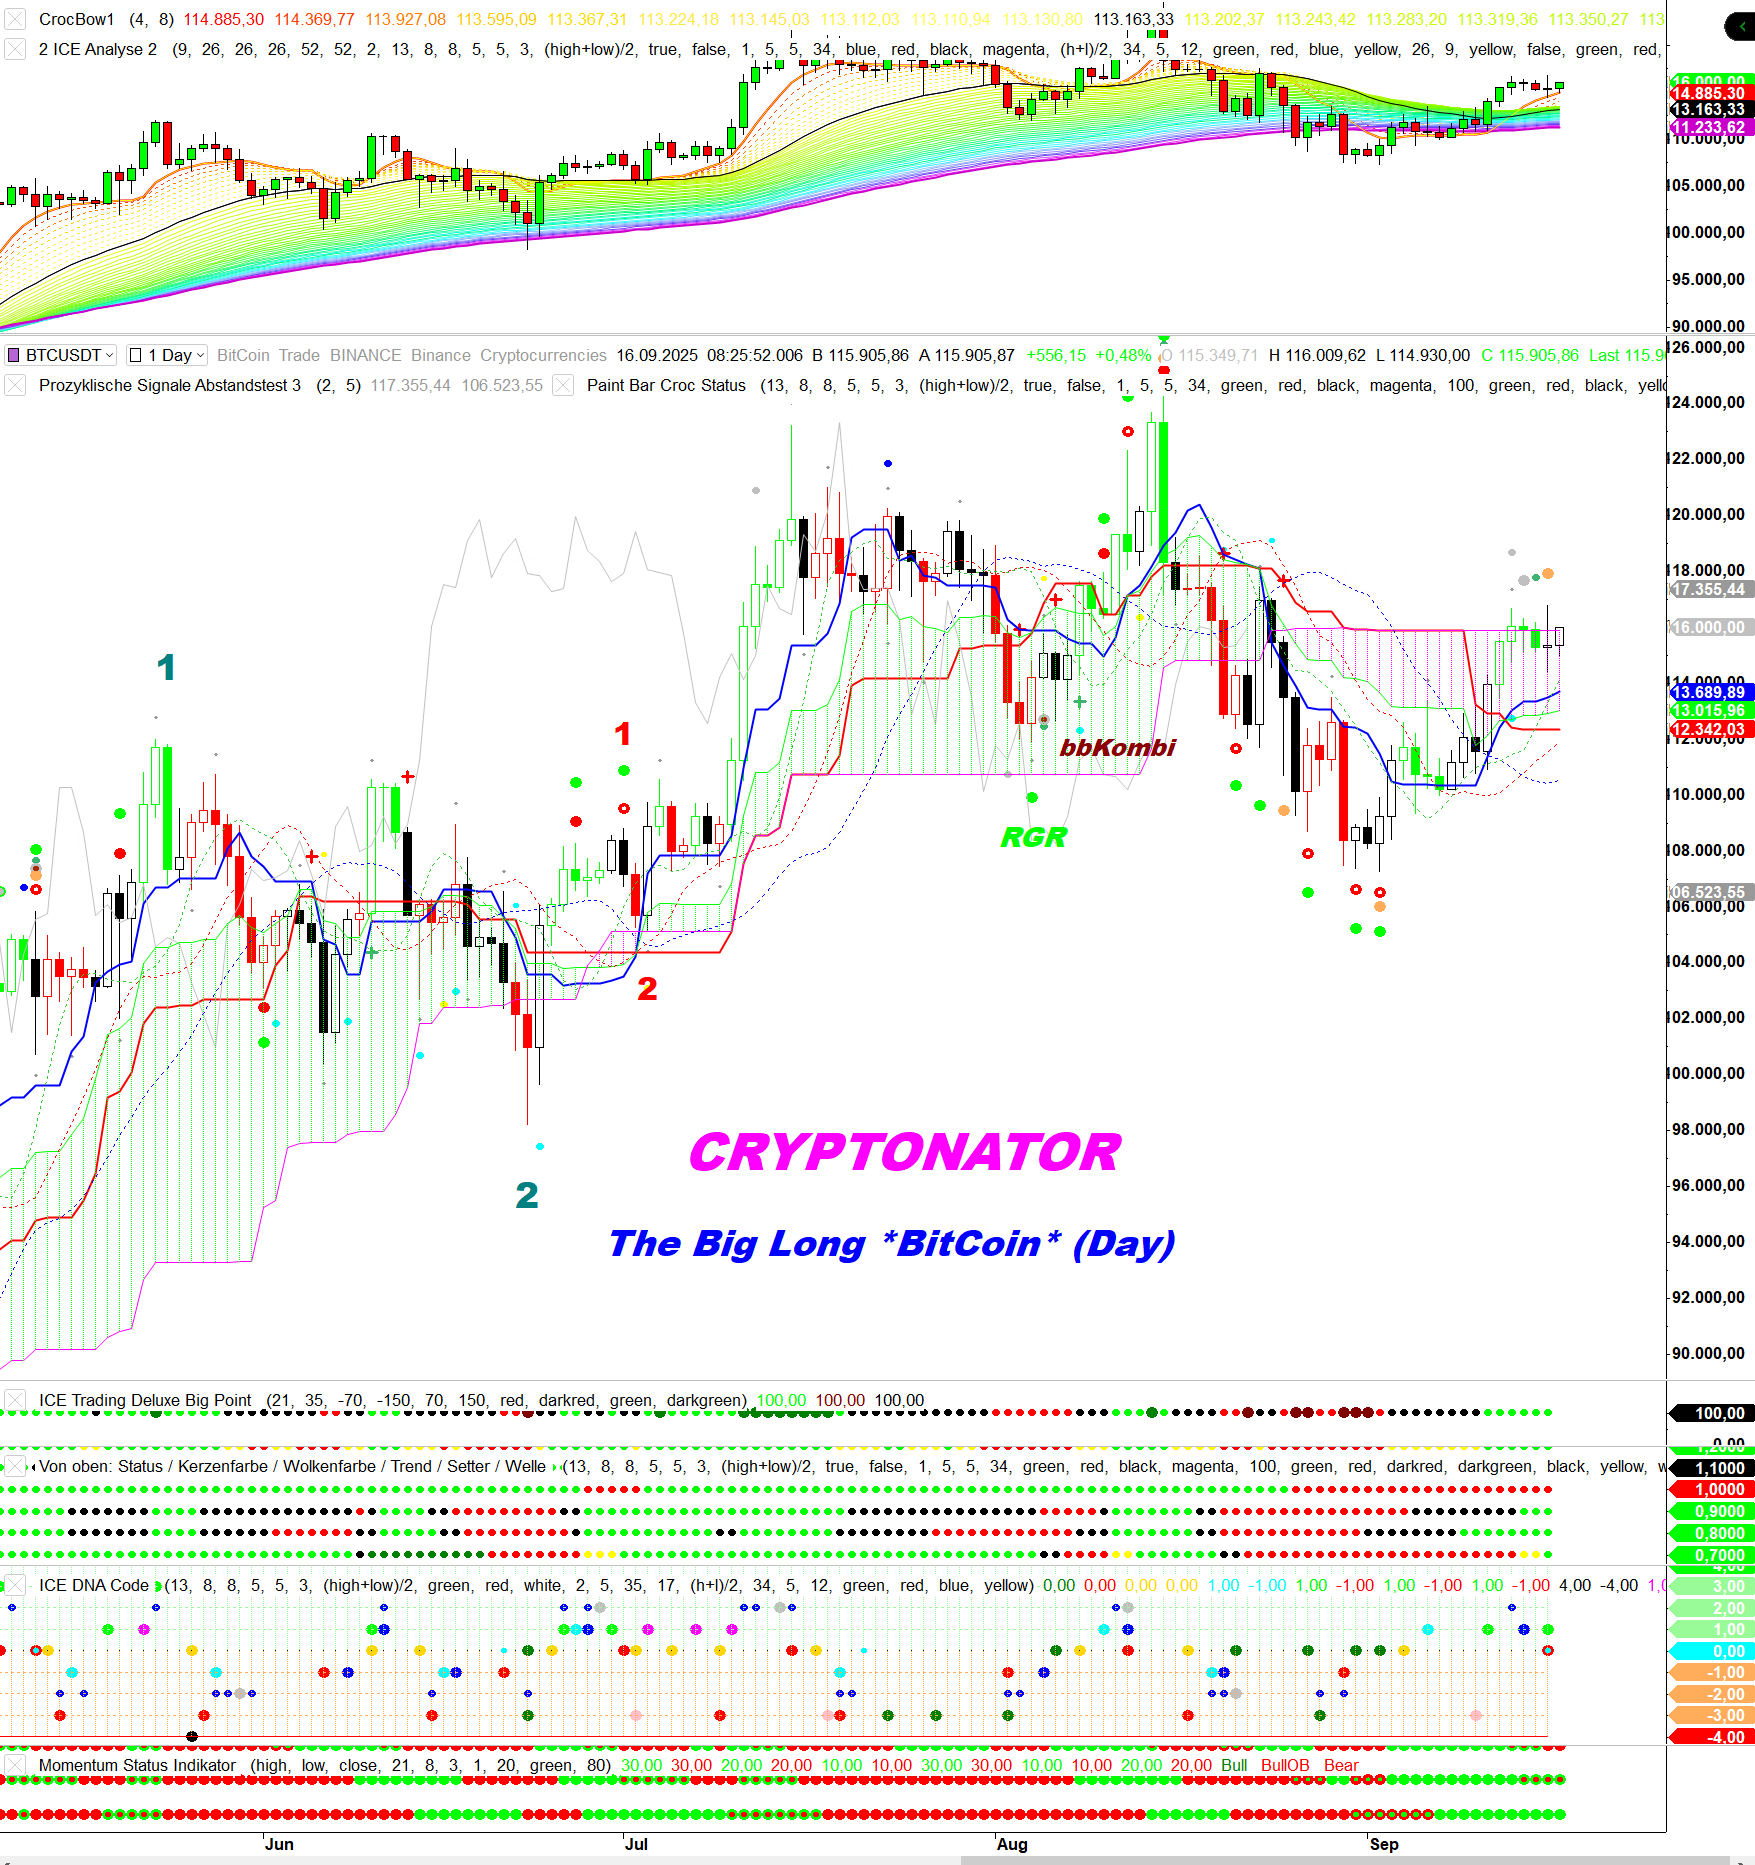
Task: Remove the Momentum Status Indikator panel
Action: [15, 1765]
